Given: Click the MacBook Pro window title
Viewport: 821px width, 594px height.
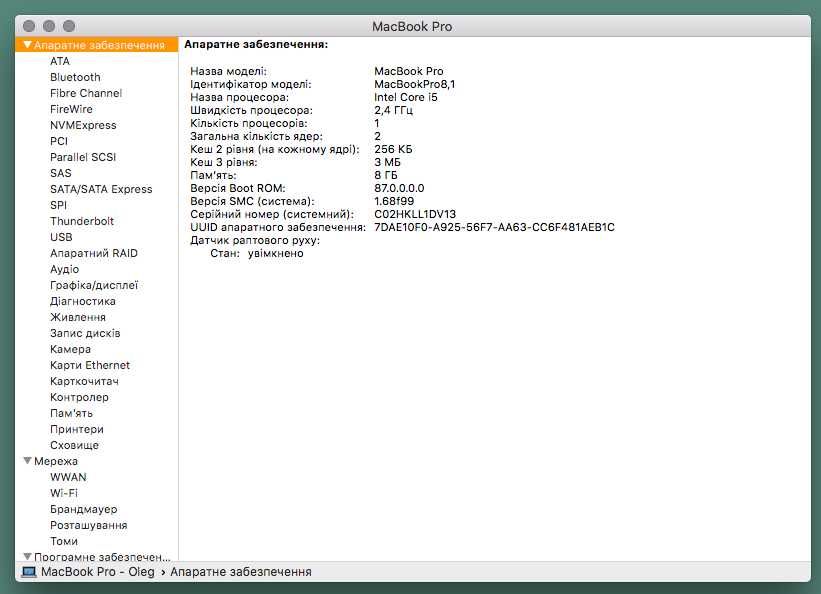Looking at the screenshot, I should pos(412,26).
